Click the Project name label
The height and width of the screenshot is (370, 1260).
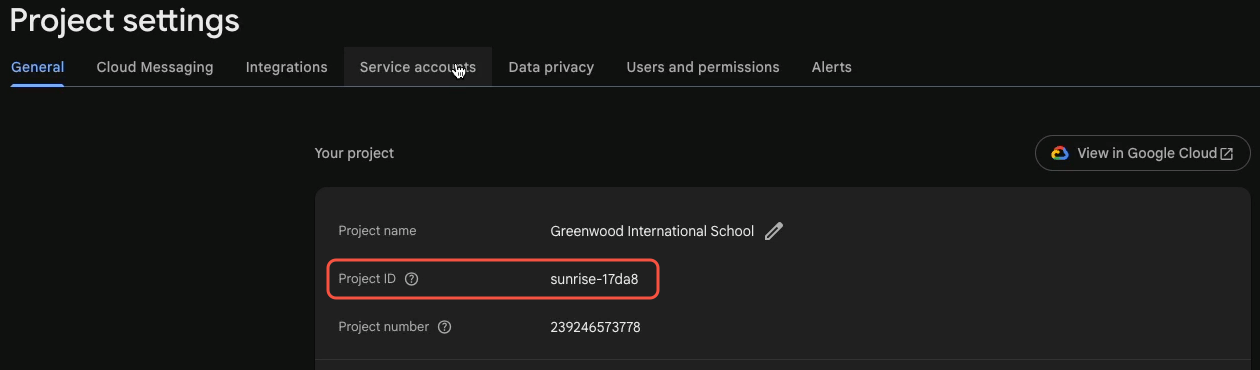pos(377,231)
